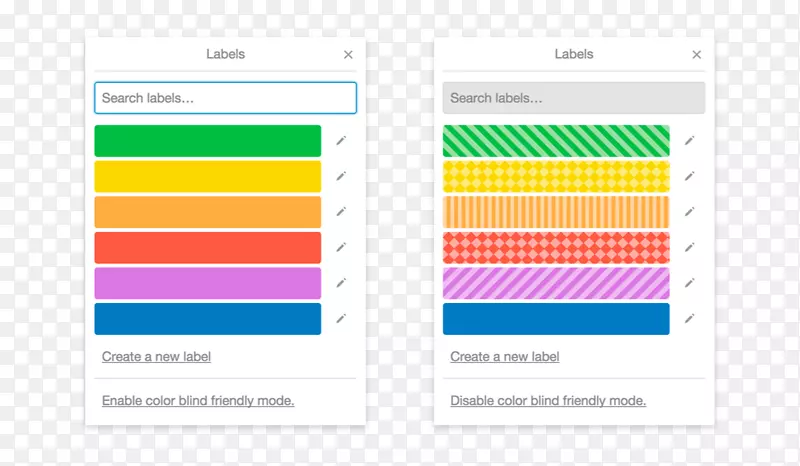
Task: Click the edit pencil next to the solid orange label
Action: coord(341,212)
